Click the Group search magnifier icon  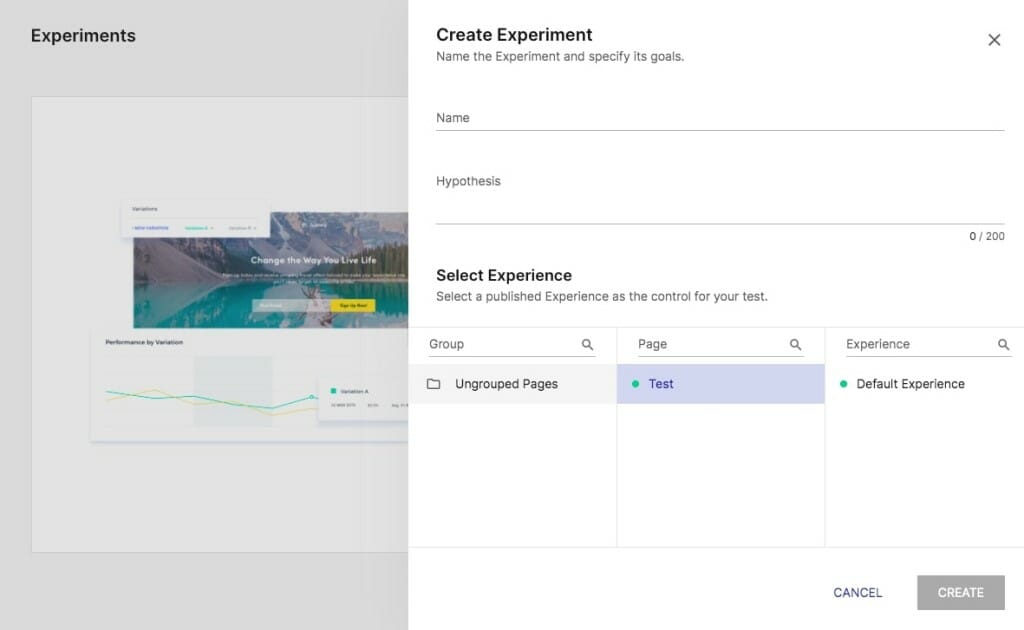coord(587,345)
